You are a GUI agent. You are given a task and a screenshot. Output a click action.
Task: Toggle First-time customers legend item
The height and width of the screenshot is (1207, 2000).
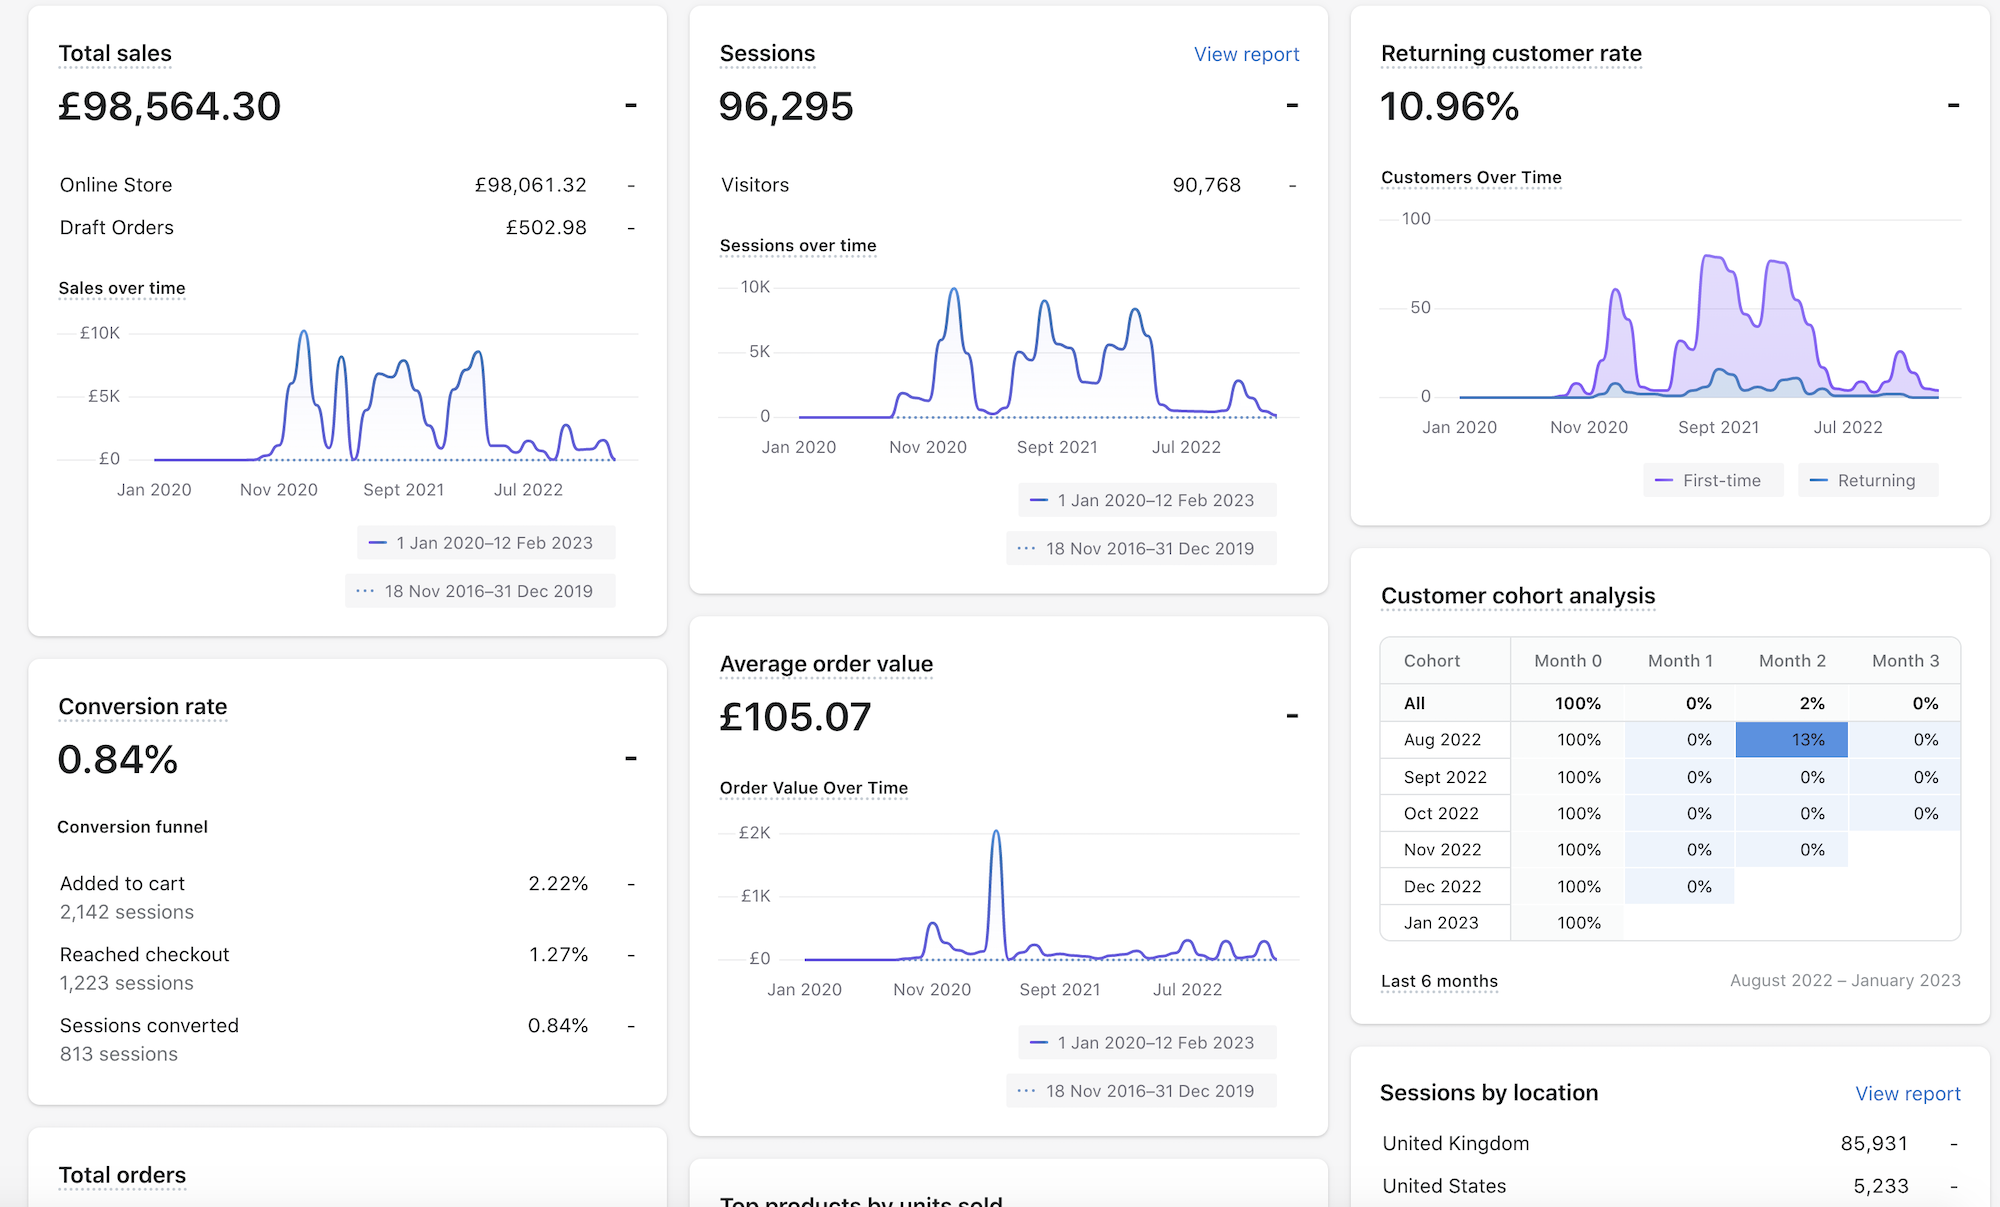coord(1712,480)
